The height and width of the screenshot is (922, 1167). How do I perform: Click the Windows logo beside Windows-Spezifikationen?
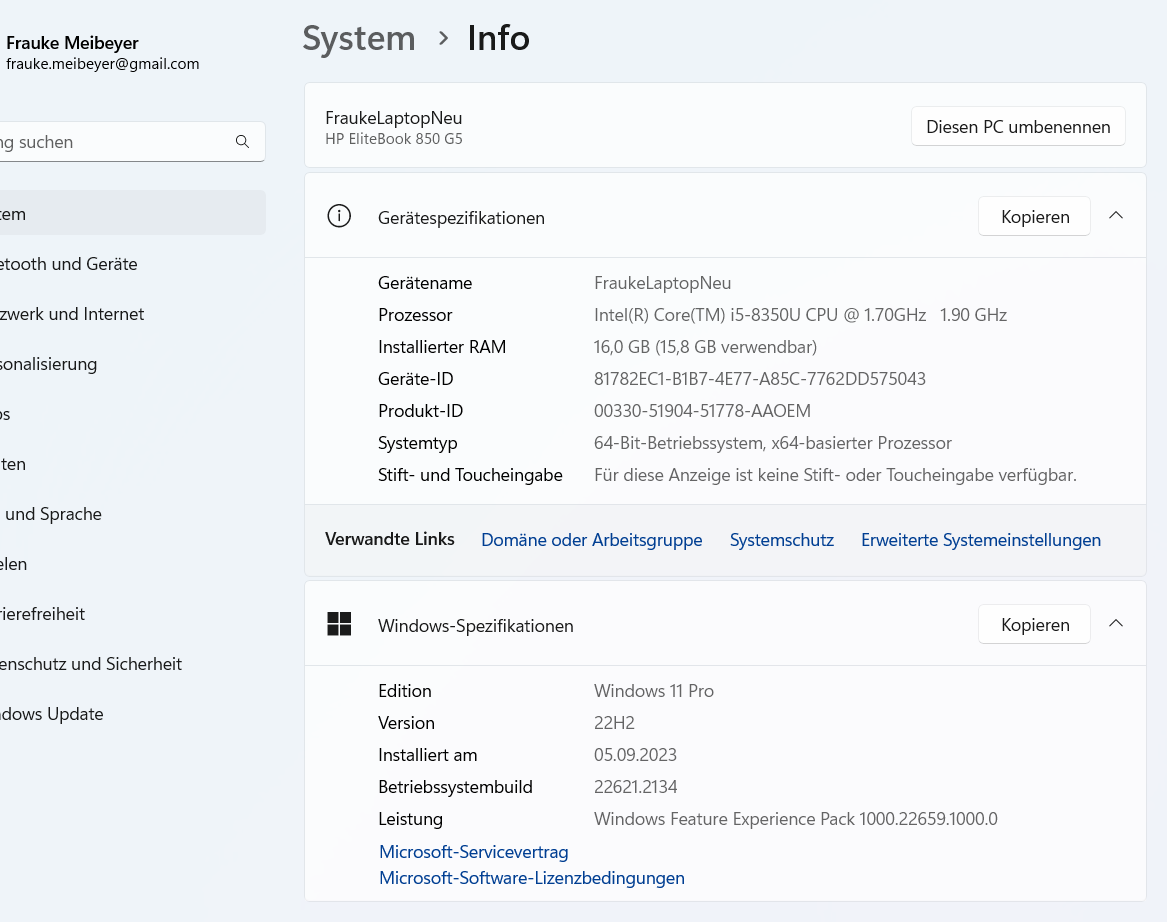(x=339, y=624)
